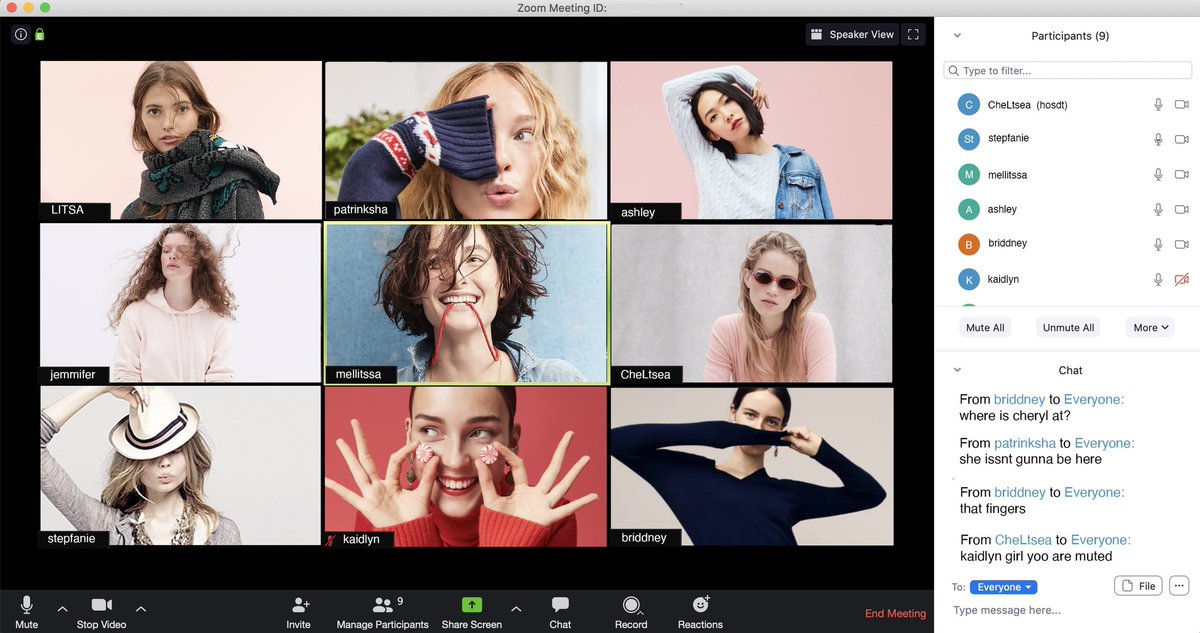Select kaidlyn's video tile
The image size is (1200, 633).
click(x=466, y=466)
